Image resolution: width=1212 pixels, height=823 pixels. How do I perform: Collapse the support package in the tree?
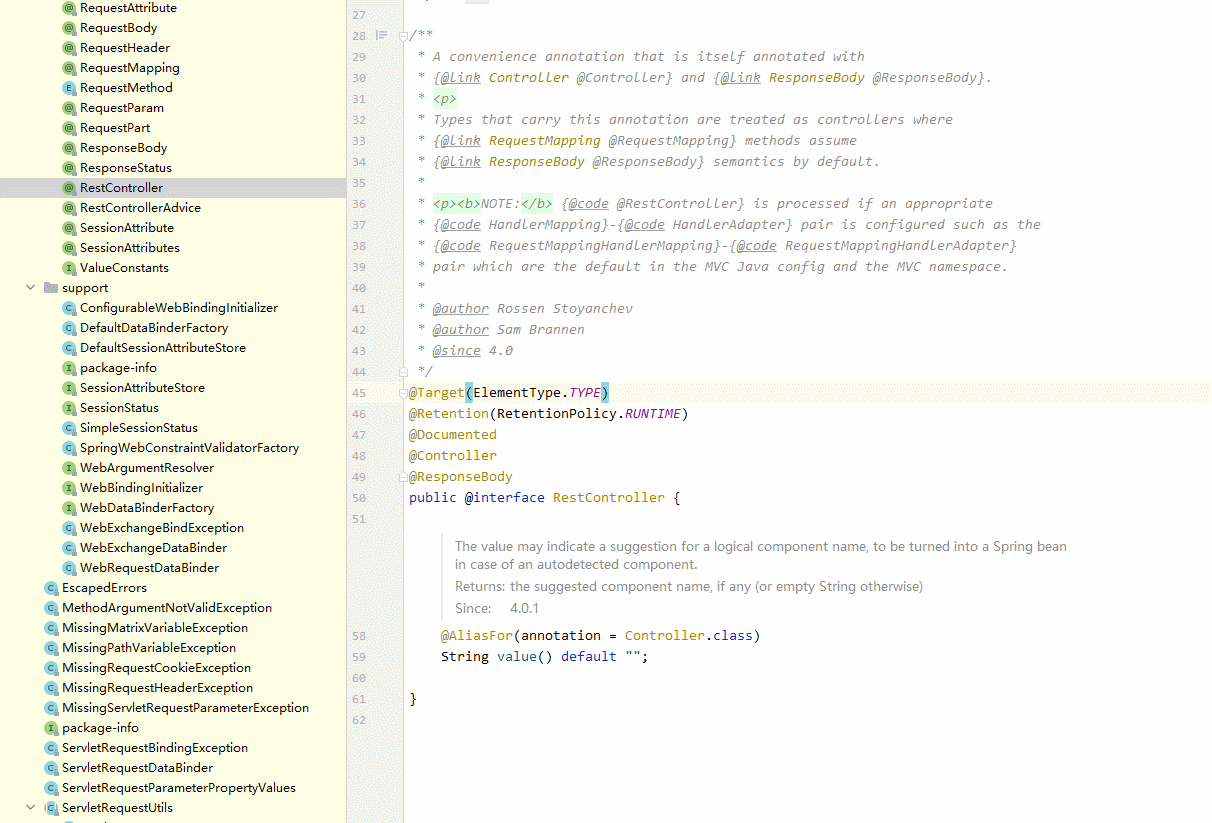tap(30, 288)
